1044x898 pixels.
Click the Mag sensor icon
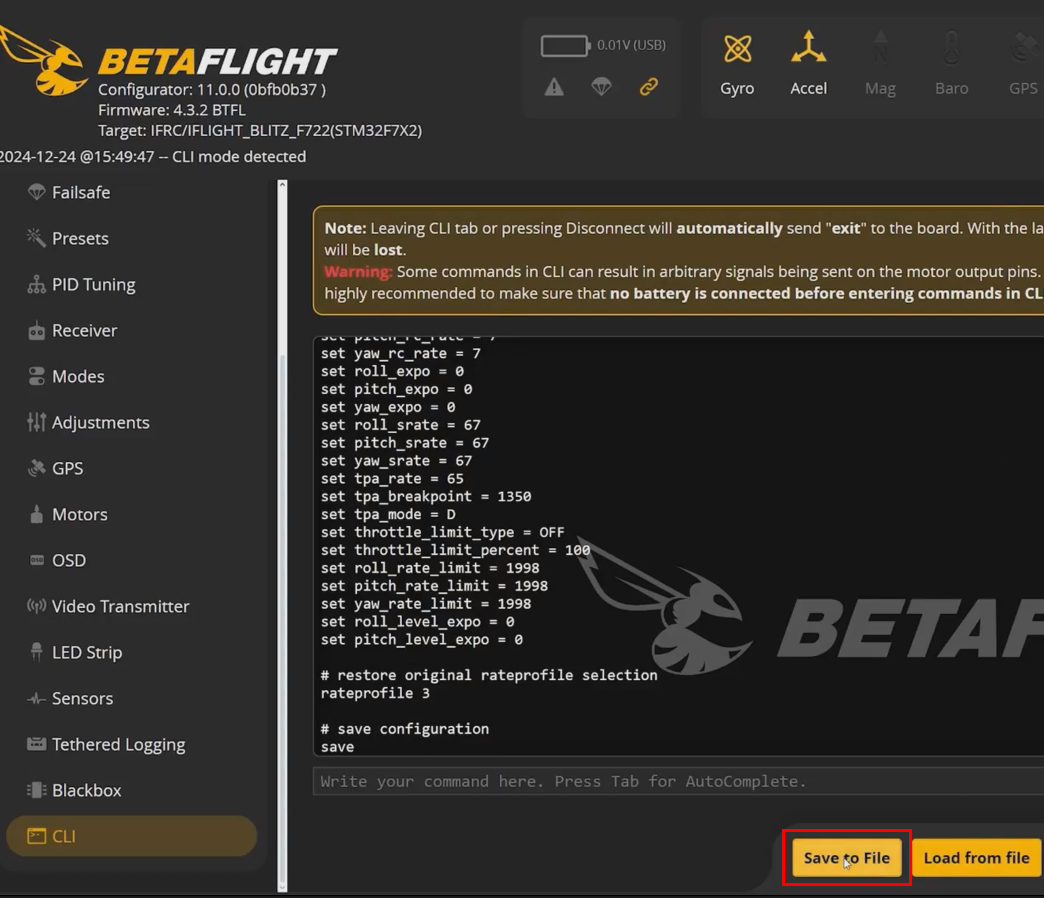(880, 50)
